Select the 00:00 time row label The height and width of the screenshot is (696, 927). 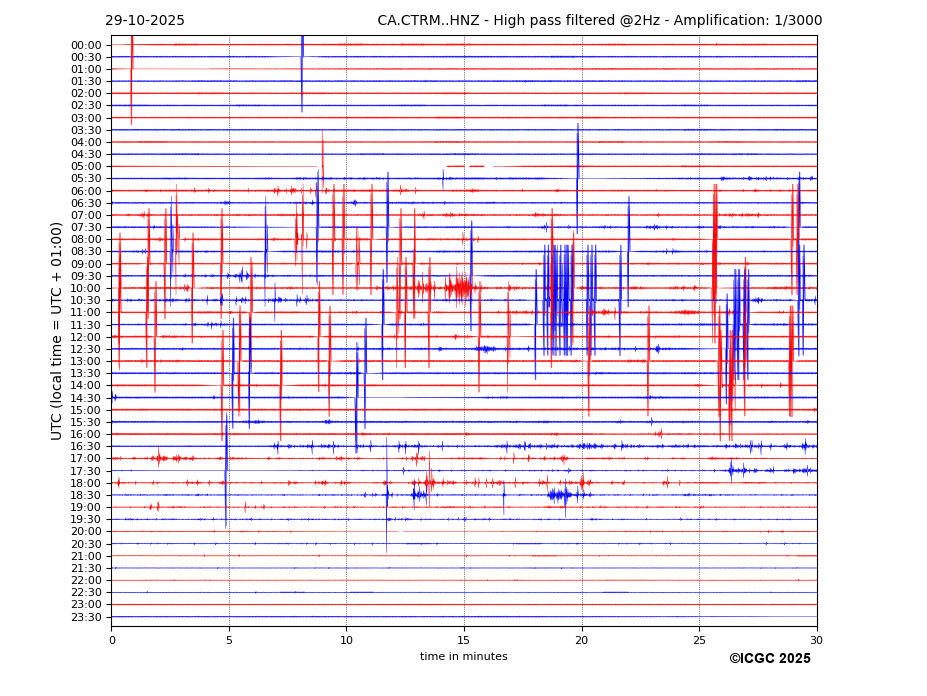(86, 45)
